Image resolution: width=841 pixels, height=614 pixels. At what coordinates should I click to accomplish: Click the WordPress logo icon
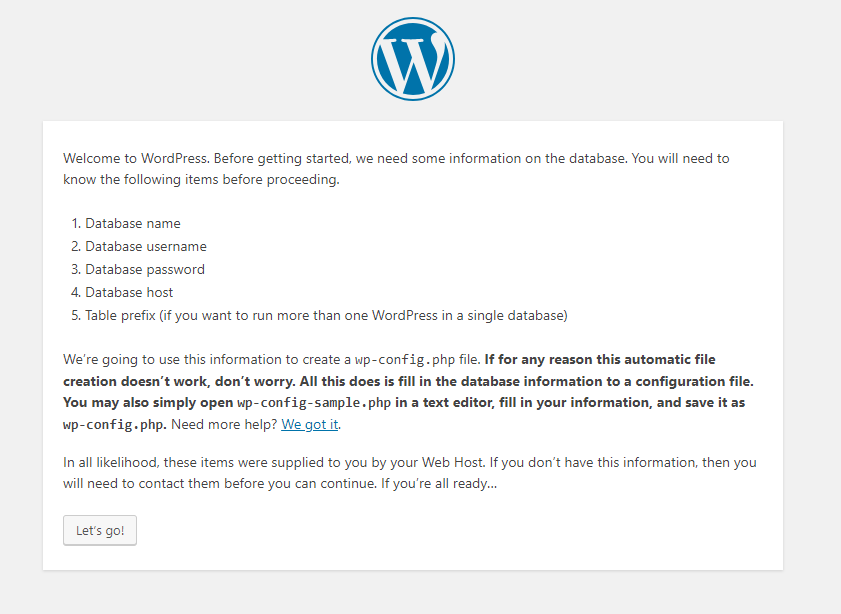point(412,59)
